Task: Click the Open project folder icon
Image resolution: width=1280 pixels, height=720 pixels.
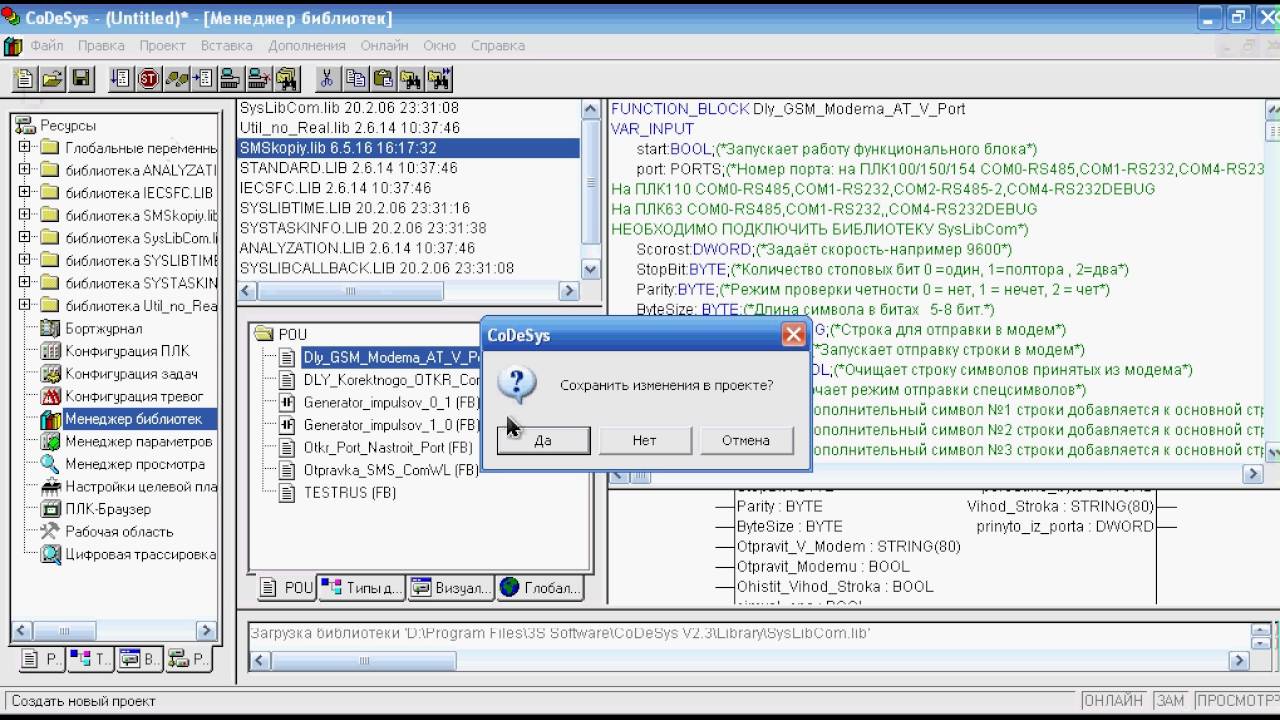Action: pyautogui.click(x=52, y=78)
